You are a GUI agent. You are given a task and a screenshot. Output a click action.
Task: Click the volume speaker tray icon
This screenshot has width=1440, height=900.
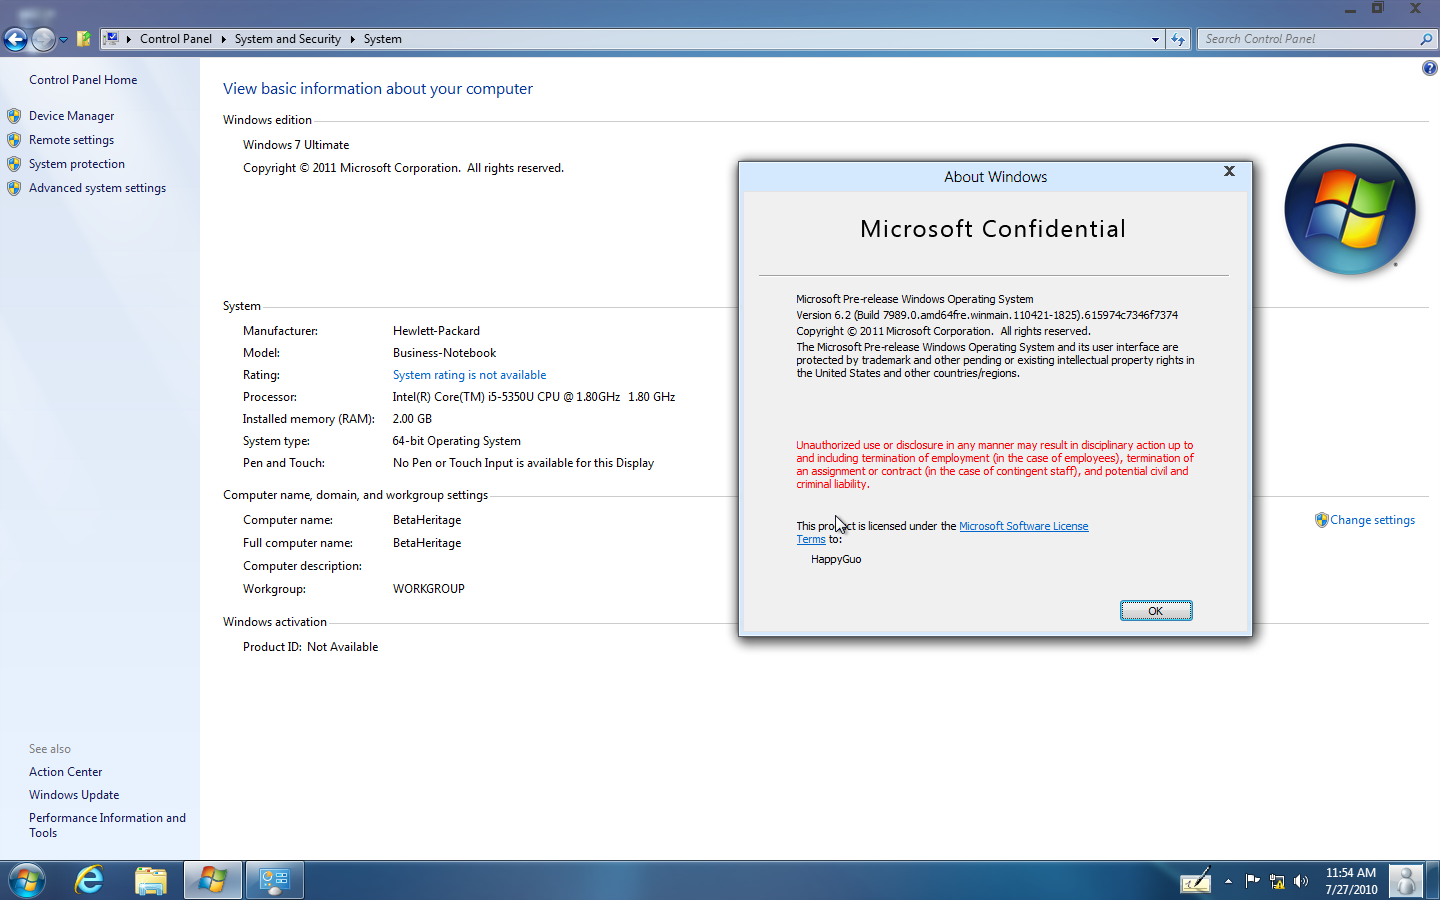(1301, 881)
